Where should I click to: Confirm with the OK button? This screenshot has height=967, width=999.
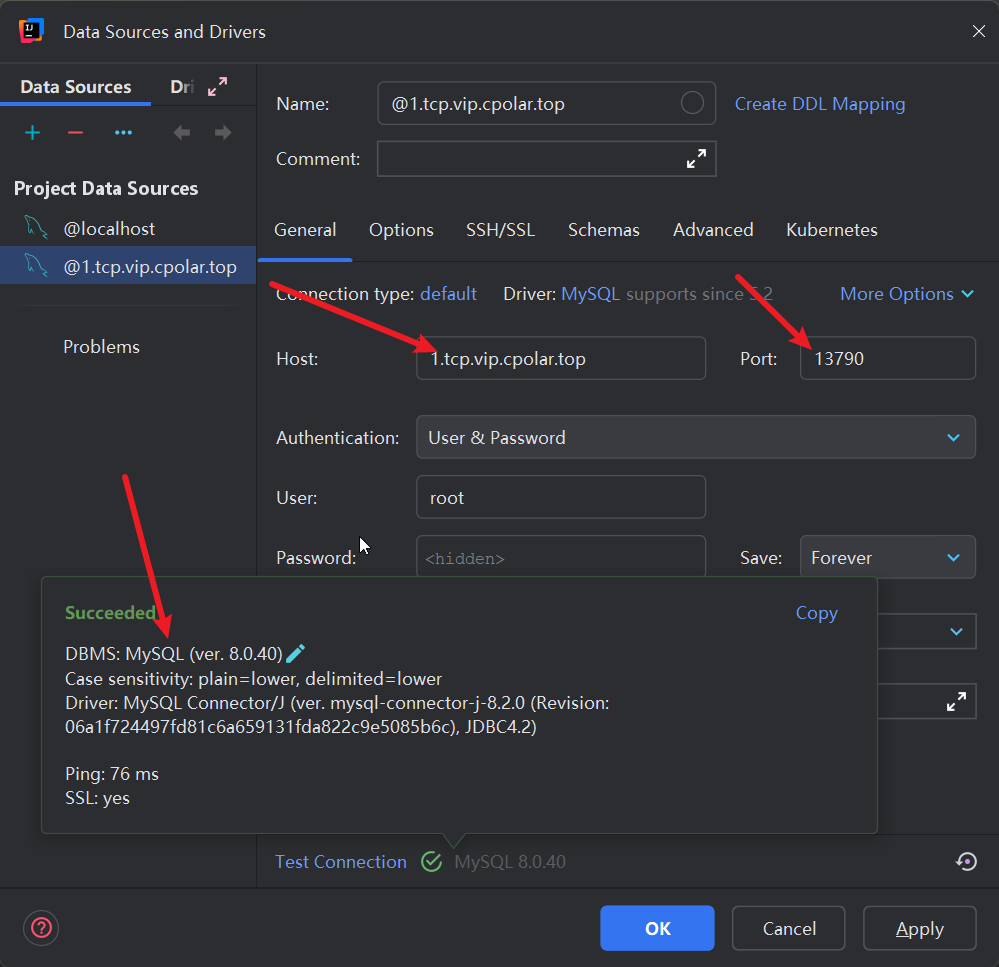pyautogui.click(x=657, y=928)
